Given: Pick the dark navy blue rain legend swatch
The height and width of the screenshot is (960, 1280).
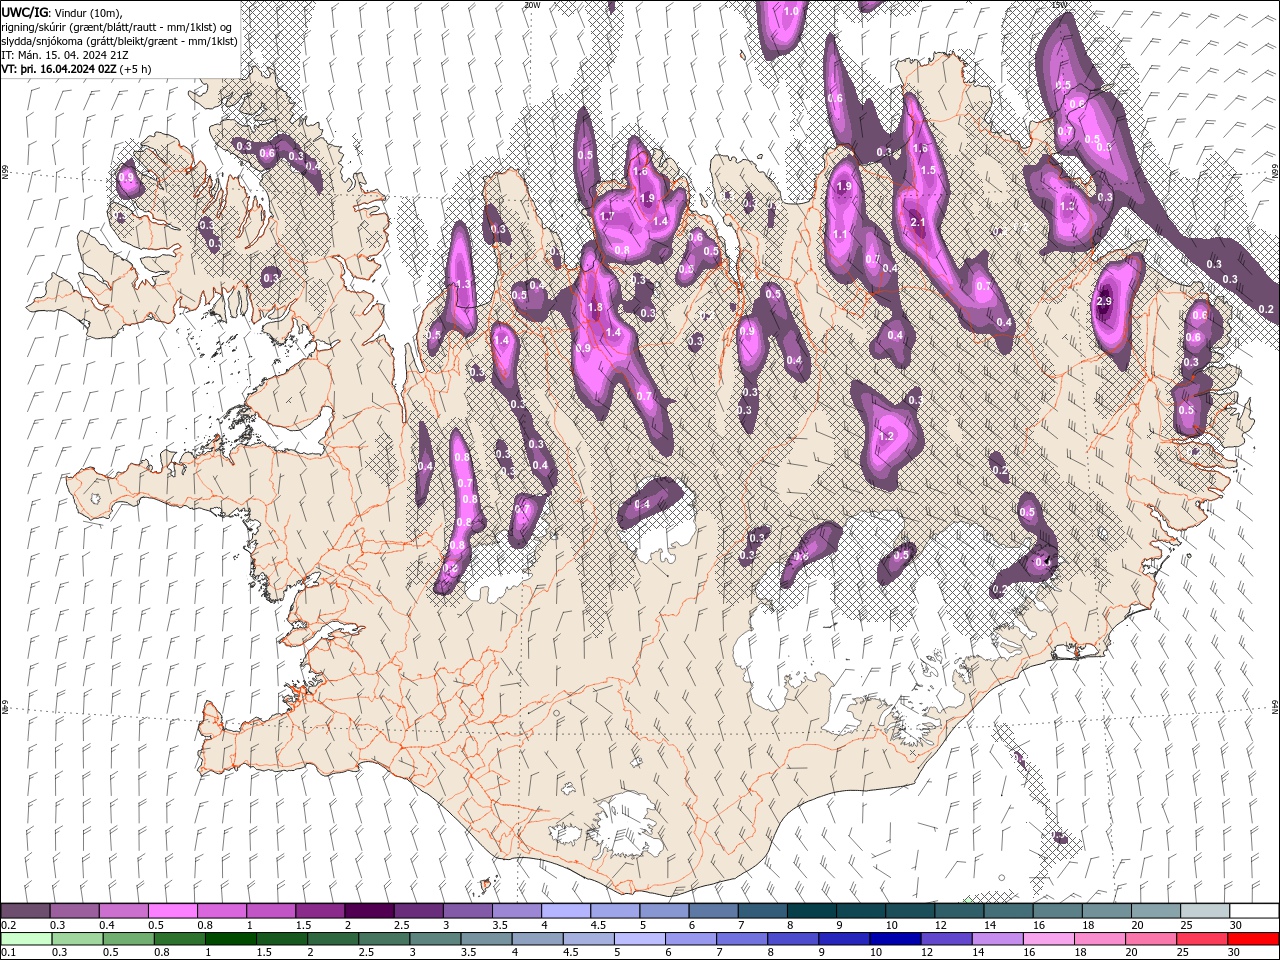Looking at the screenshot, I should tap(895, 939).
